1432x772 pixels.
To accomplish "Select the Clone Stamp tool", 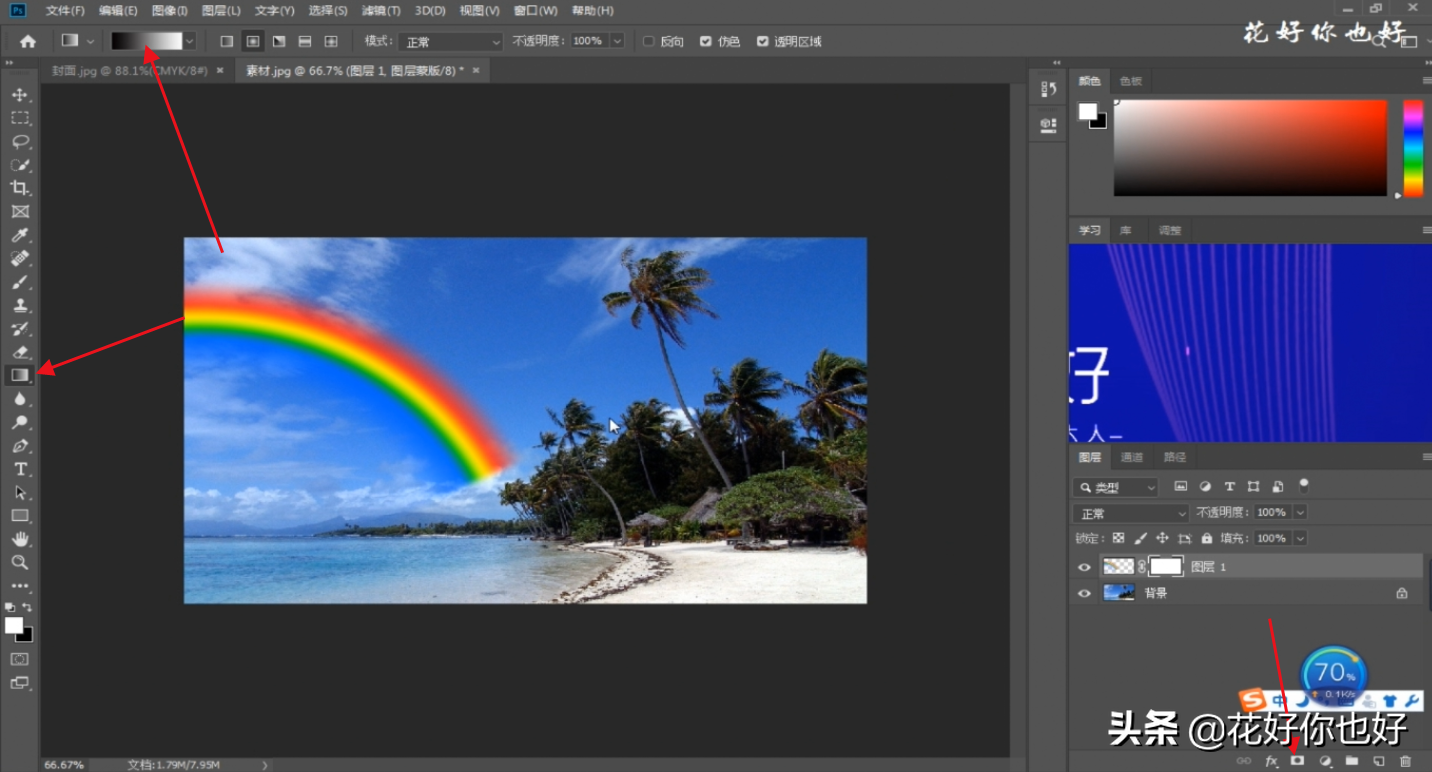I will [x=19, y=305].
